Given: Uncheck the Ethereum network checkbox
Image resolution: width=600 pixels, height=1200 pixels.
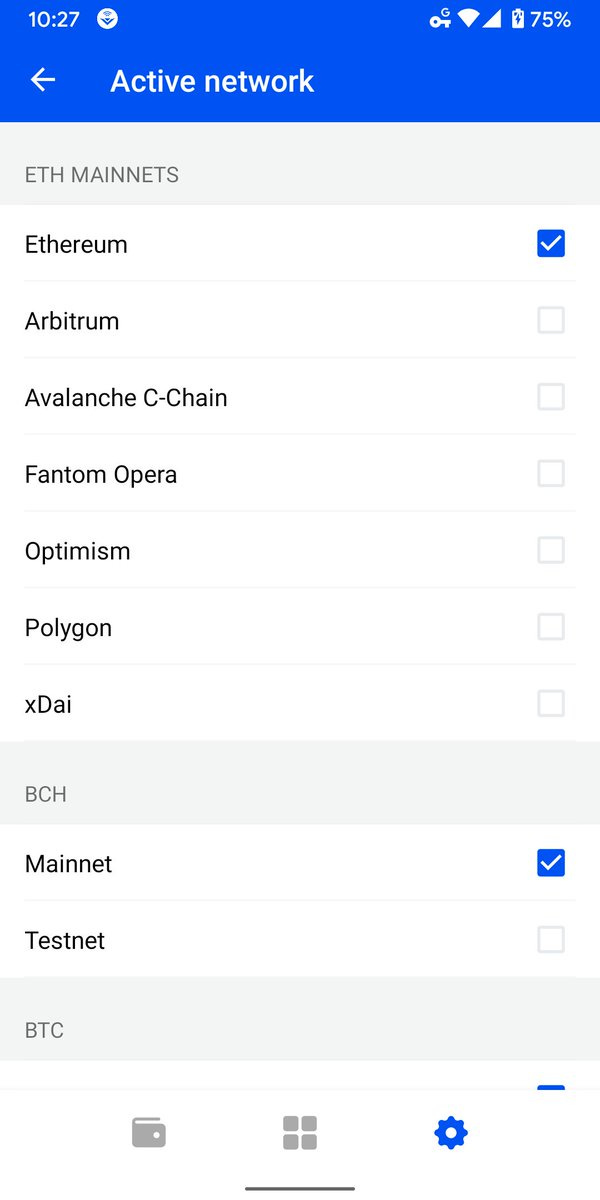Looking at the screenshot, I should [x=551, y=243].
